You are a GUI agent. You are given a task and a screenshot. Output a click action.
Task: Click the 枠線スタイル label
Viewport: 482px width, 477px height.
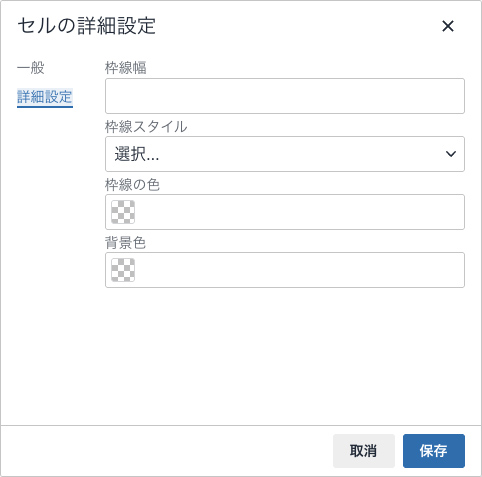[146, 127]
